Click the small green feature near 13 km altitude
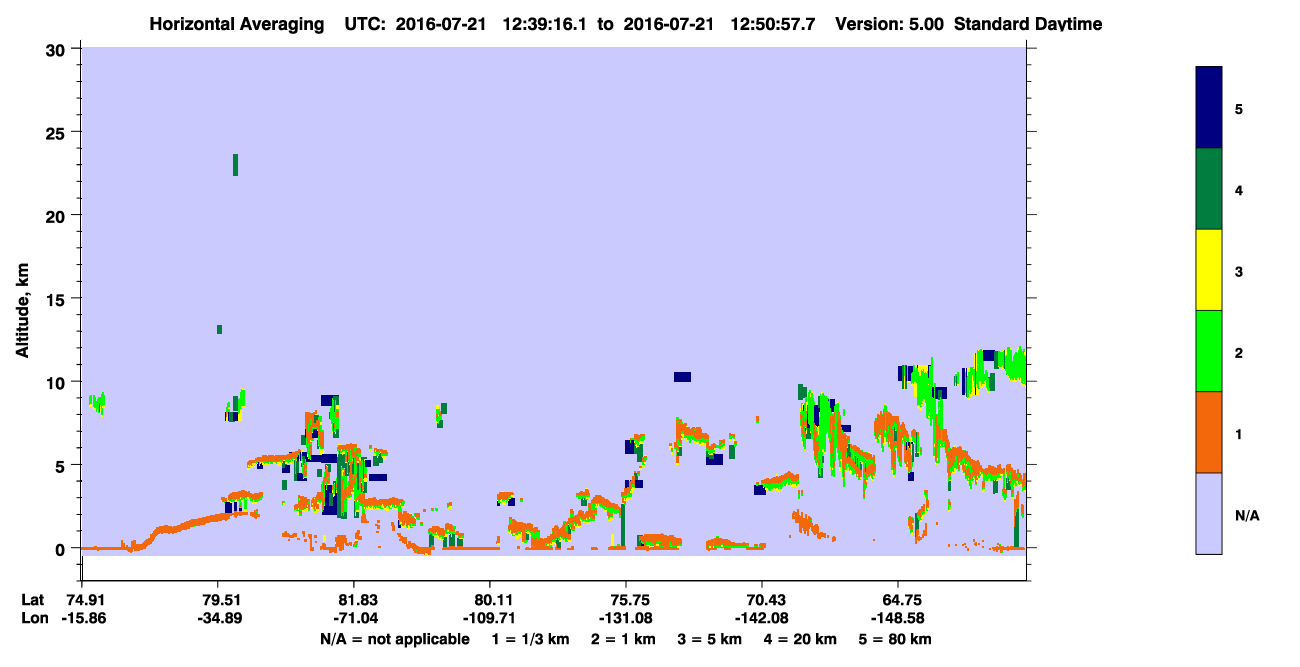Viewport: 1300px width, 667px height. point(219,329)
